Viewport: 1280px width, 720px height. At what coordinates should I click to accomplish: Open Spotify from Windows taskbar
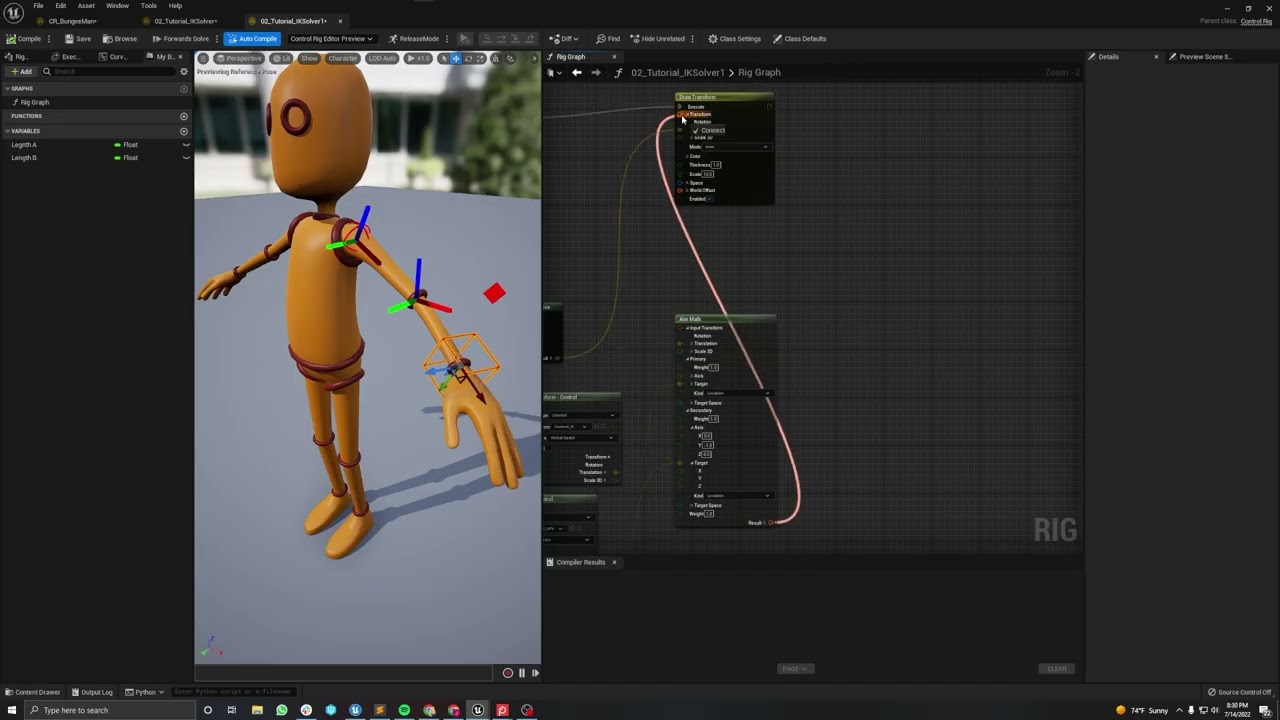click(x=404, y=710)
